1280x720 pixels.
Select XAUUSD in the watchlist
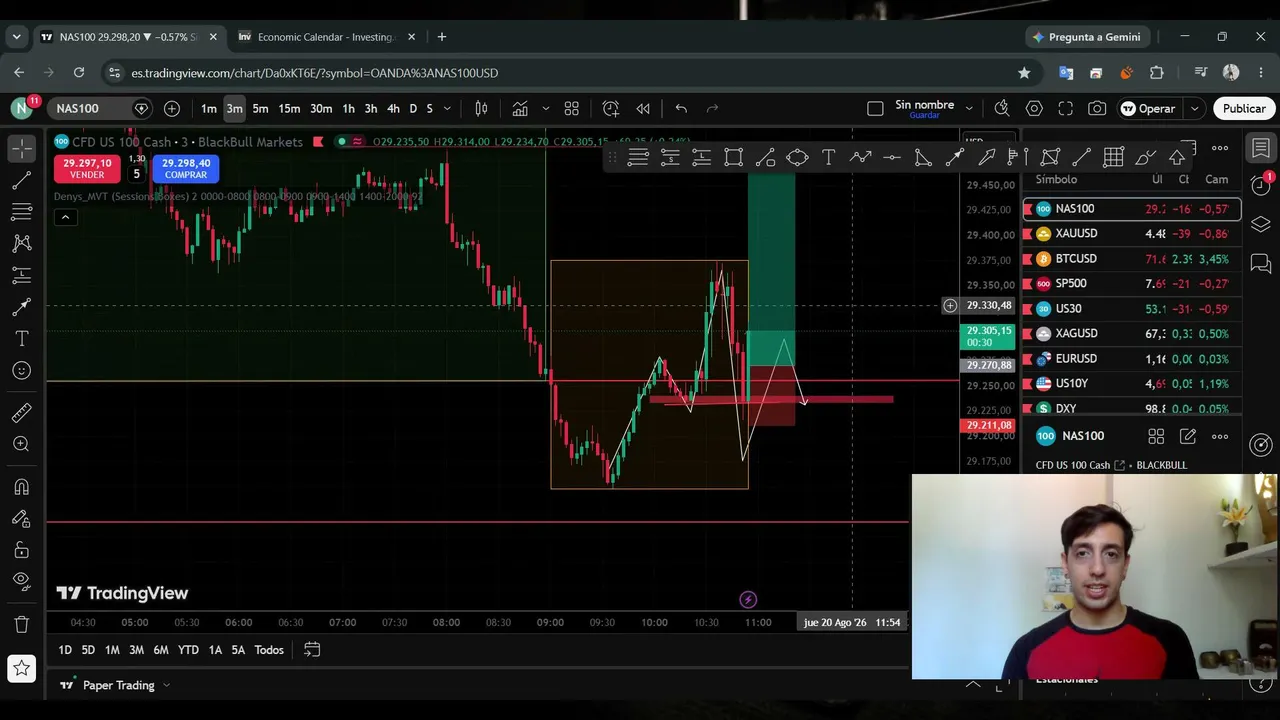(1131, 234)
